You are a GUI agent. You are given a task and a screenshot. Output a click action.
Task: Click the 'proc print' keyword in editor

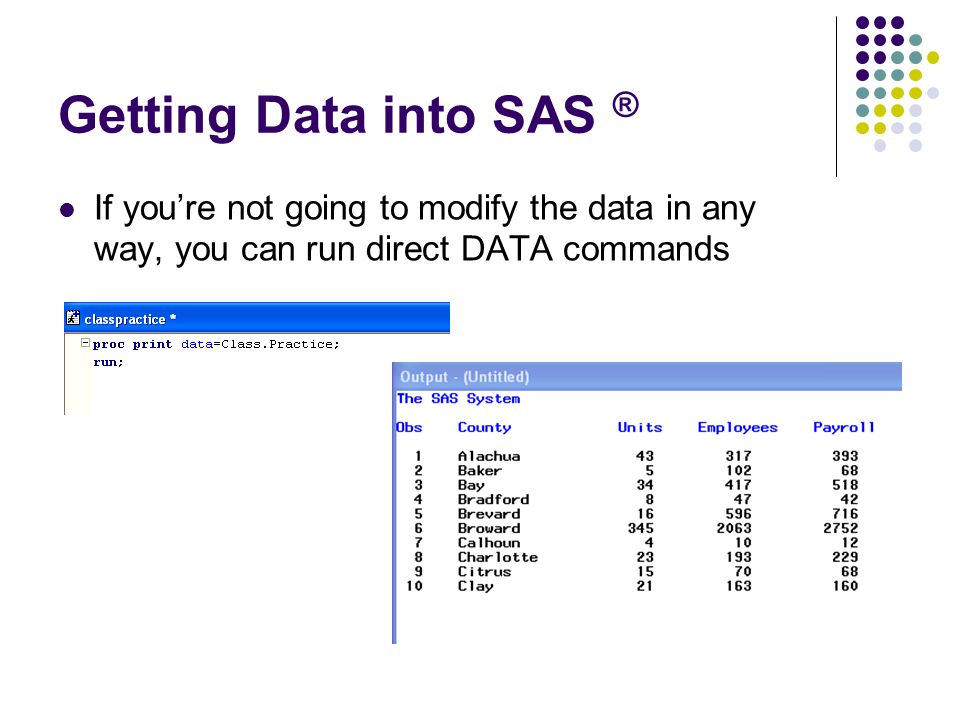(132, 344)
